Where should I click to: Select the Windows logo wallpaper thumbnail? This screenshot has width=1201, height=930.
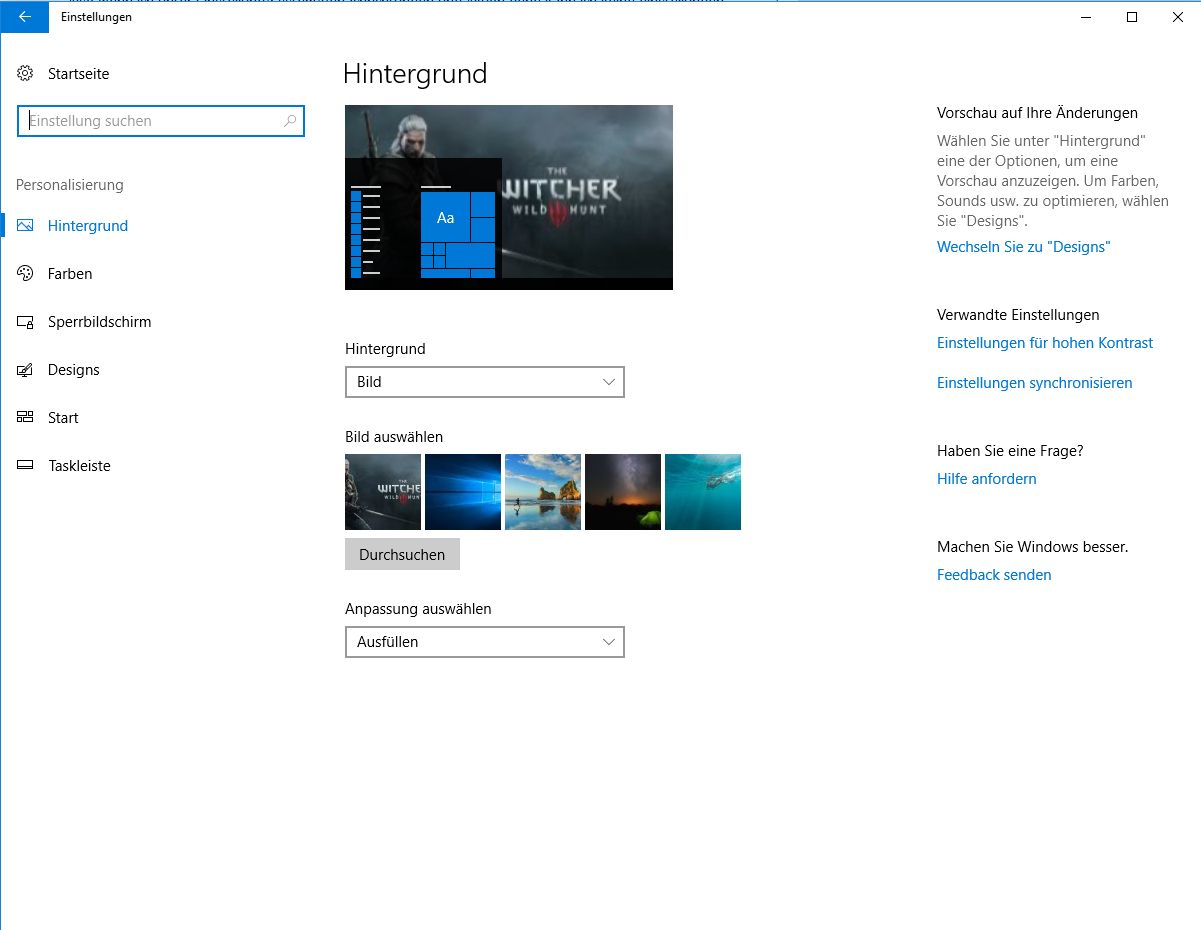pyautogui.click(x=463, y=492)
